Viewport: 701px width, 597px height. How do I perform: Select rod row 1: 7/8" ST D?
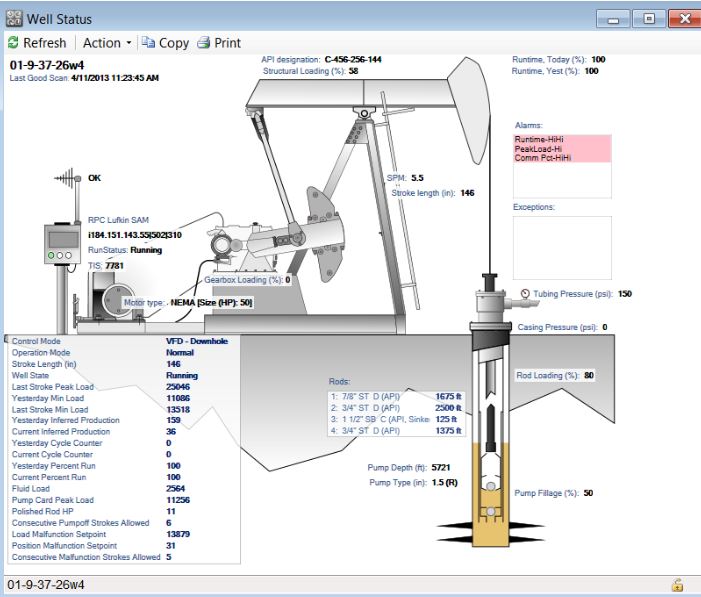[x=396, y=397]
